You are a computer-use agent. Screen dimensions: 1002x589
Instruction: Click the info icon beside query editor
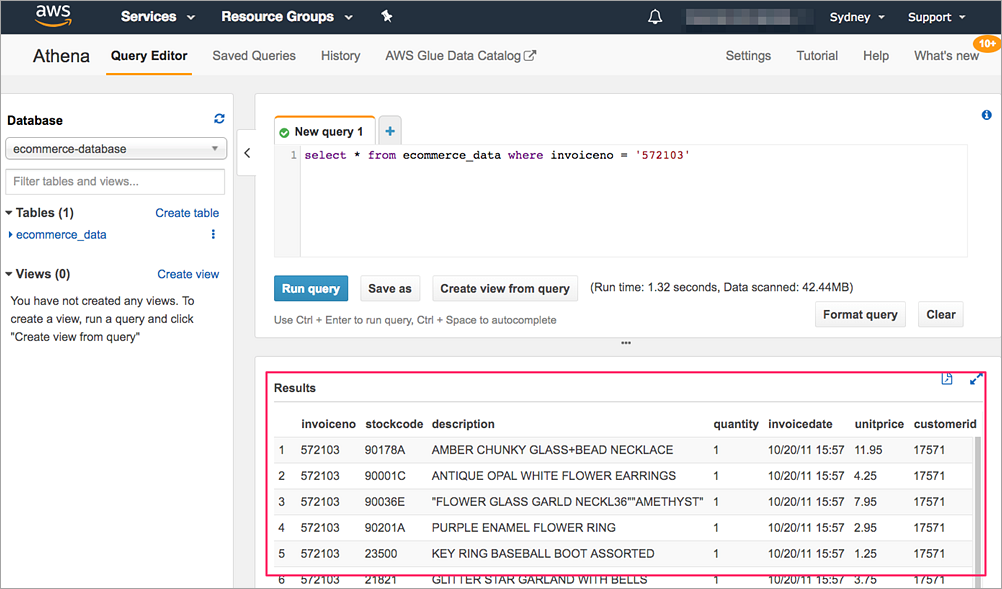pyautogui.click(x=987, y=115)
